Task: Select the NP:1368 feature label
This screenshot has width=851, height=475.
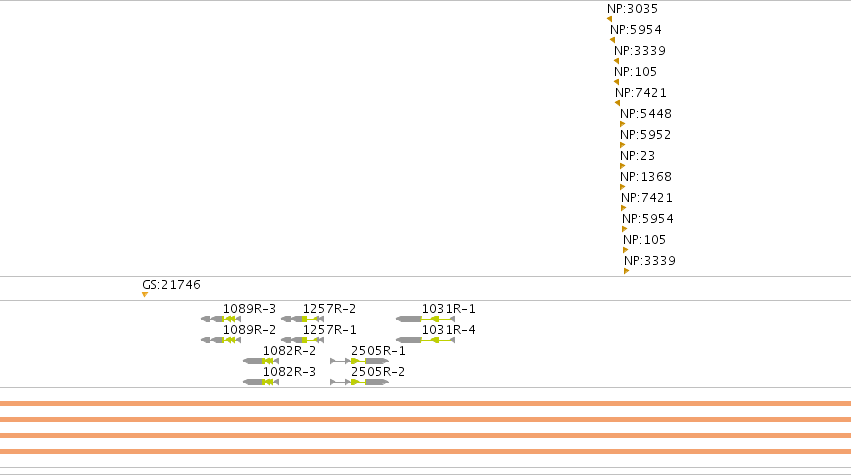Action: (646, 177)
